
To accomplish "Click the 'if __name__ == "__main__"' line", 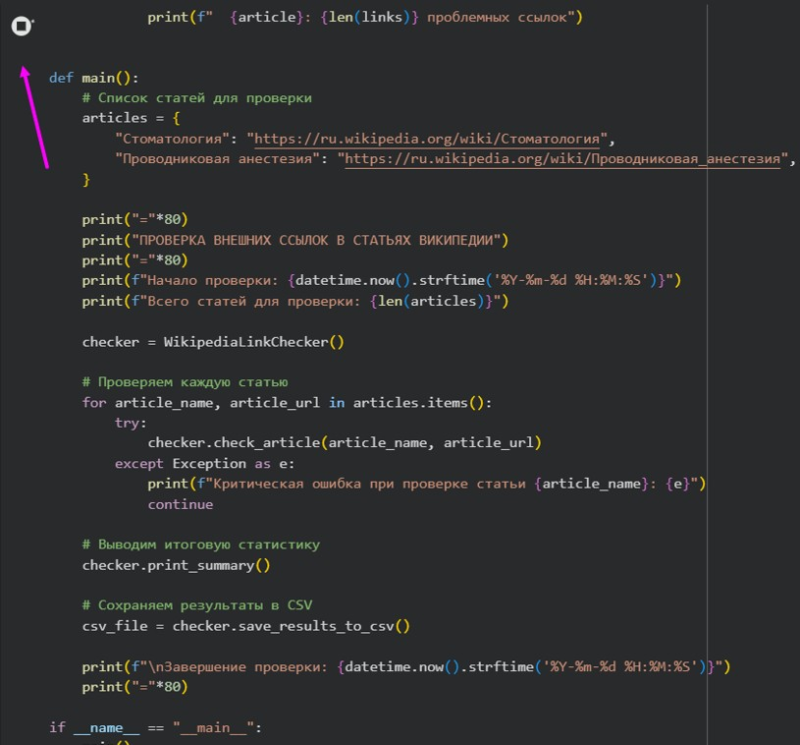I will tap(155, 727).
